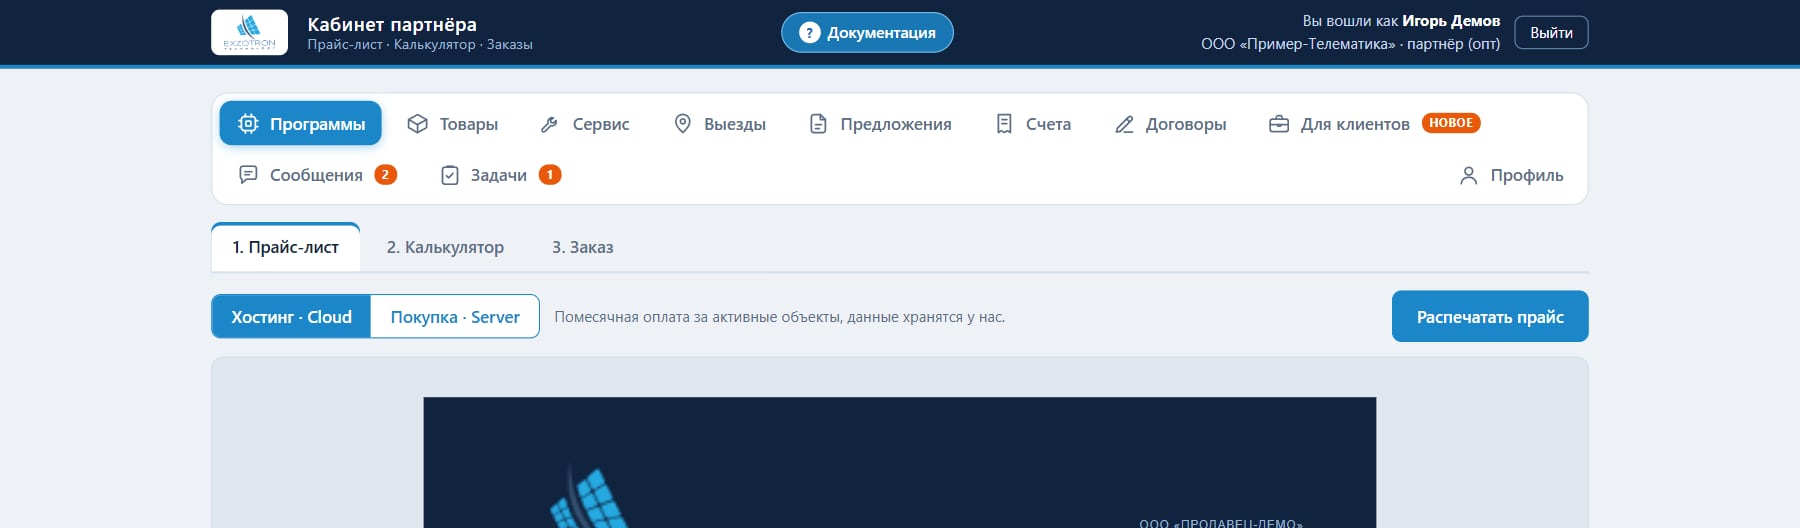Go to the Товары section

(452, 124)
